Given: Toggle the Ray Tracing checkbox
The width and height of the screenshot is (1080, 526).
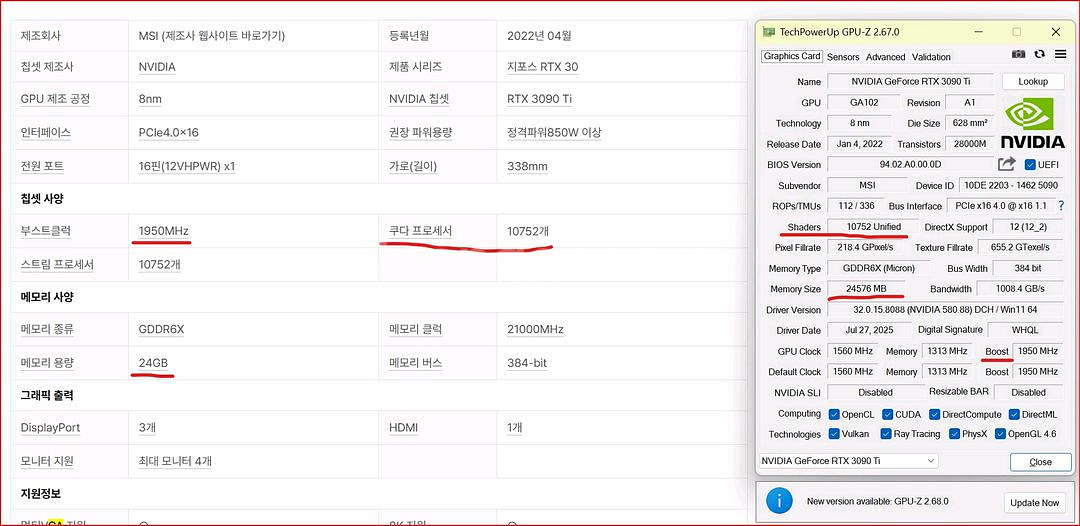Looking at the screenshot, I should coord(886,434).
